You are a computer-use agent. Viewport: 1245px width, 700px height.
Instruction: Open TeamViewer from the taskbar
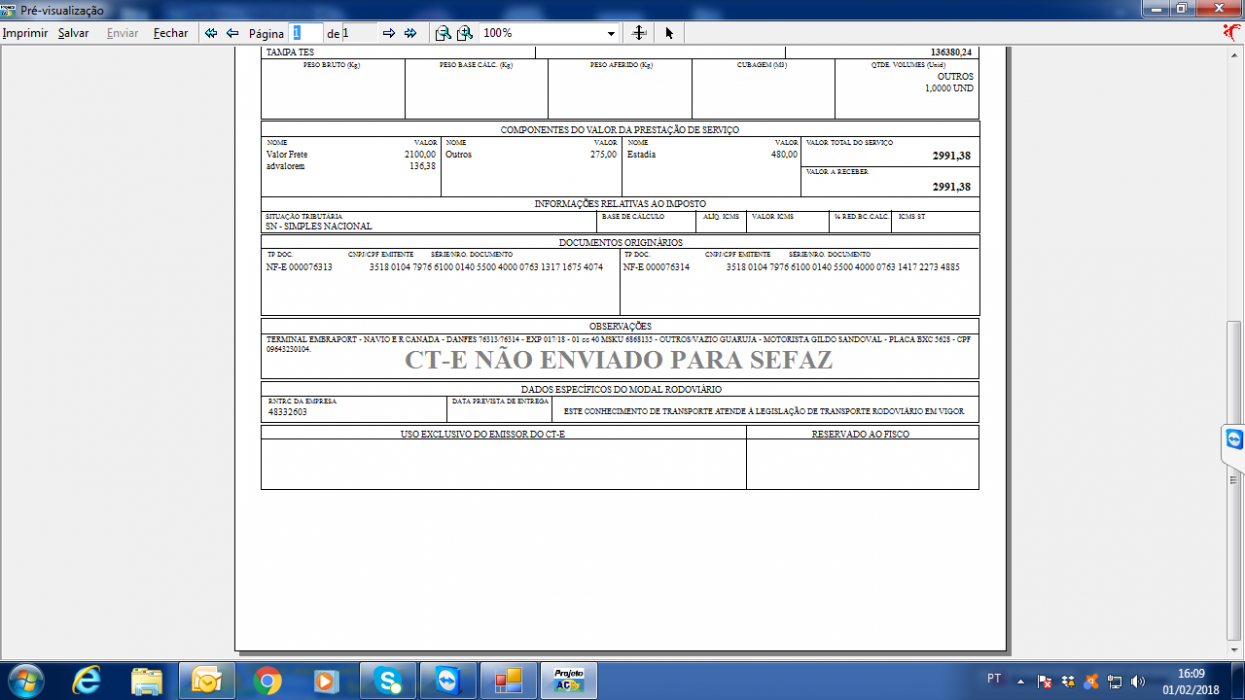pyautogui.click(x=448, y=681)
